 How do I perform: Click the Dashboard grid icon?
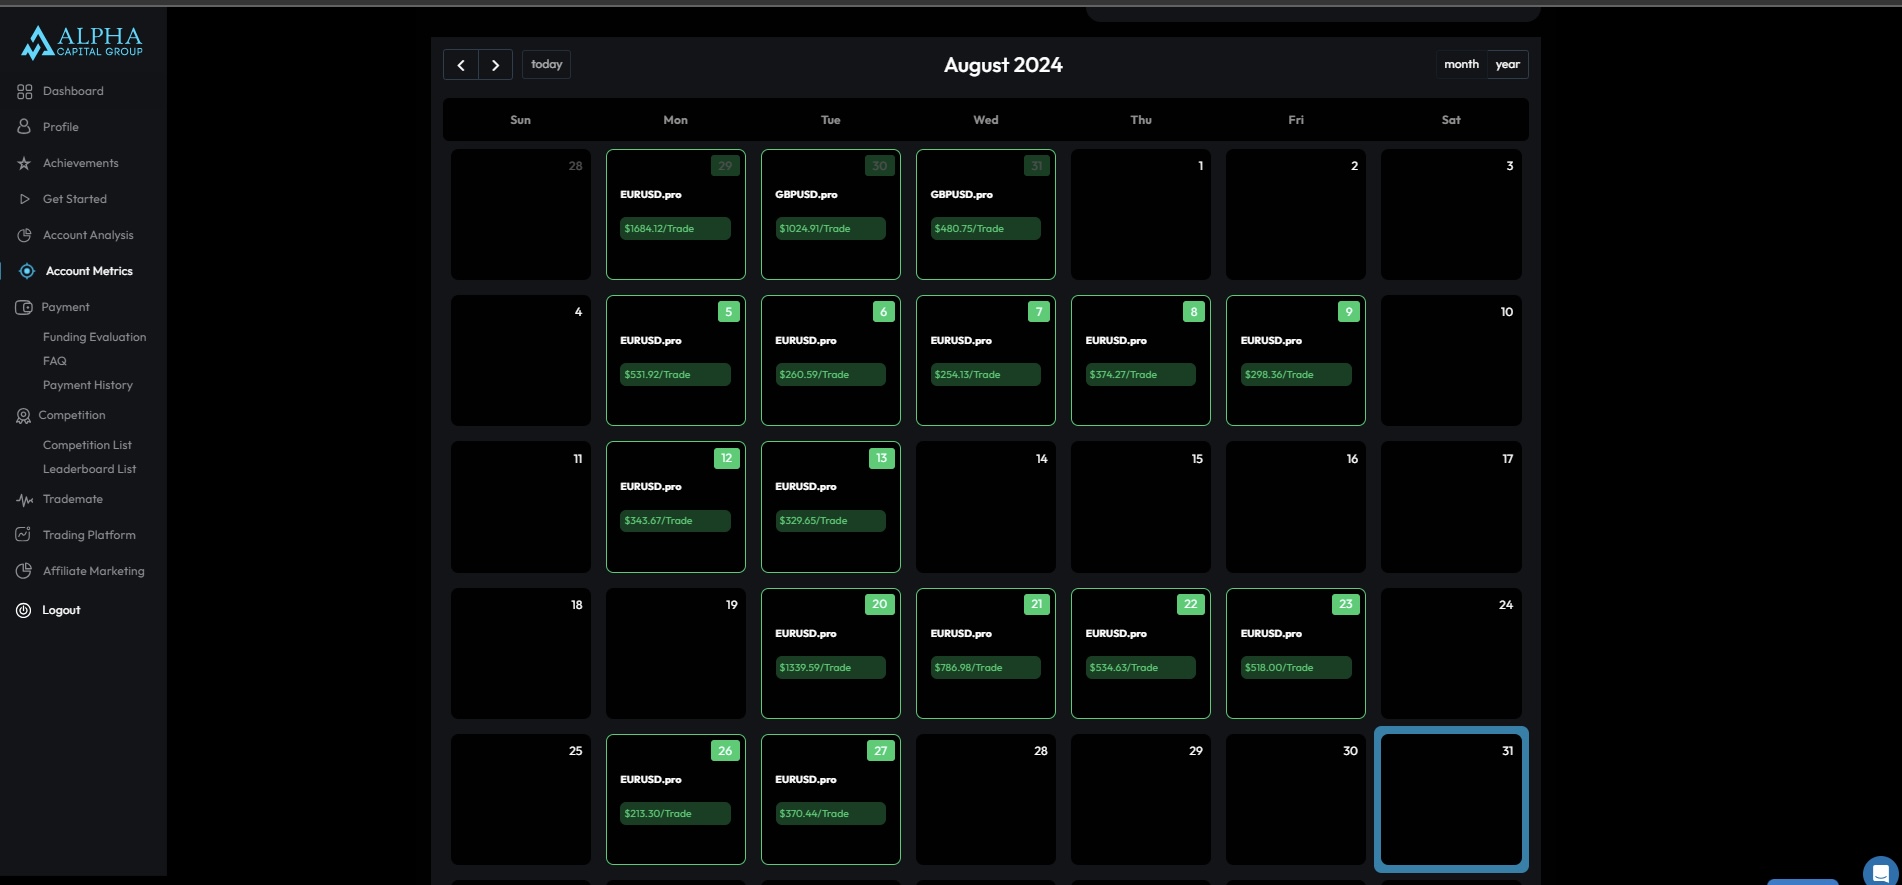click(25, 91)
